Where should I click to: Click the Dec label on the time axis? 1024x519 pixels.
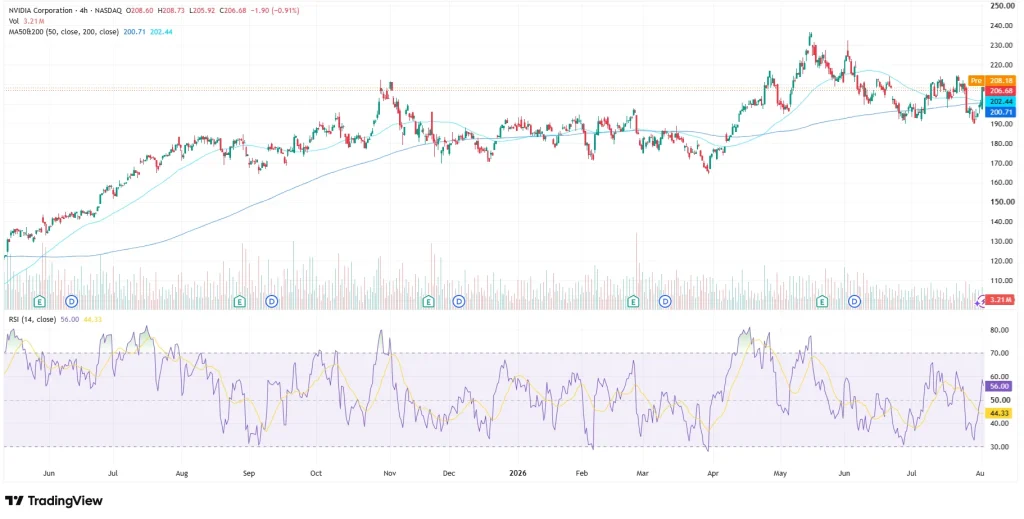click(449, 472)
